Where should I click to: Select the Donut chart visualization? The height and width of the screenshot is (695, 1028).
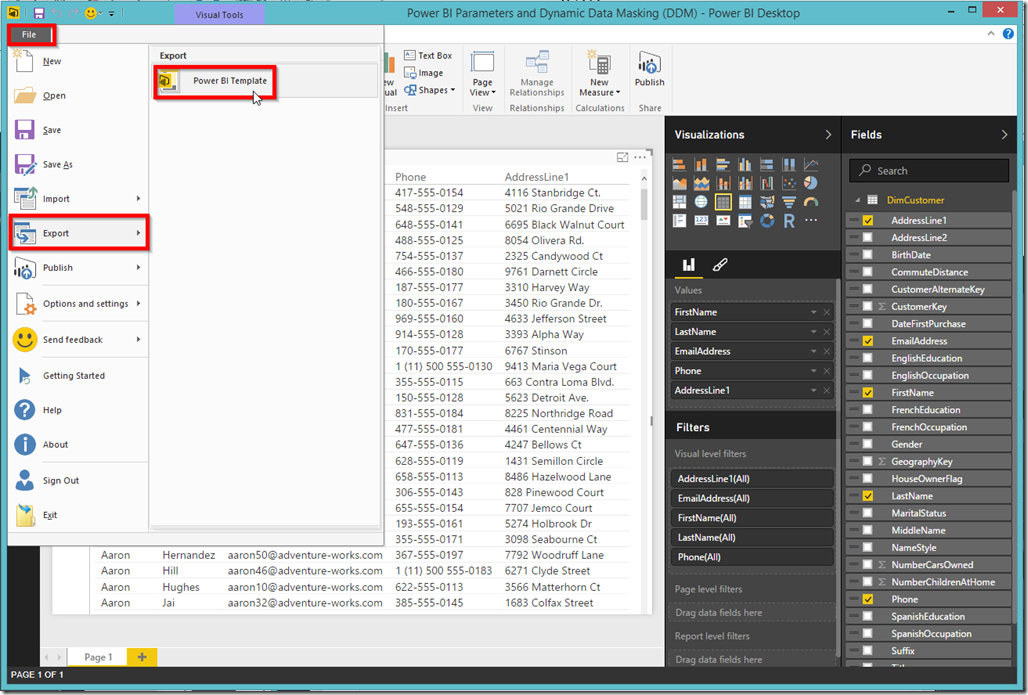click(x=767, y=220)
